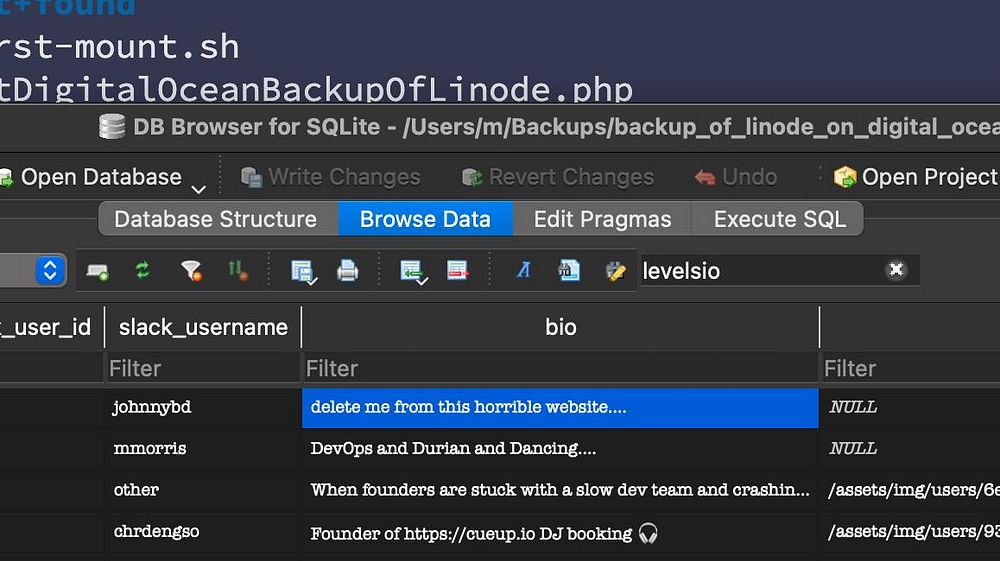Click the Open Project toolbar button
Screen dimensions: 1000x561
(915, 177)
